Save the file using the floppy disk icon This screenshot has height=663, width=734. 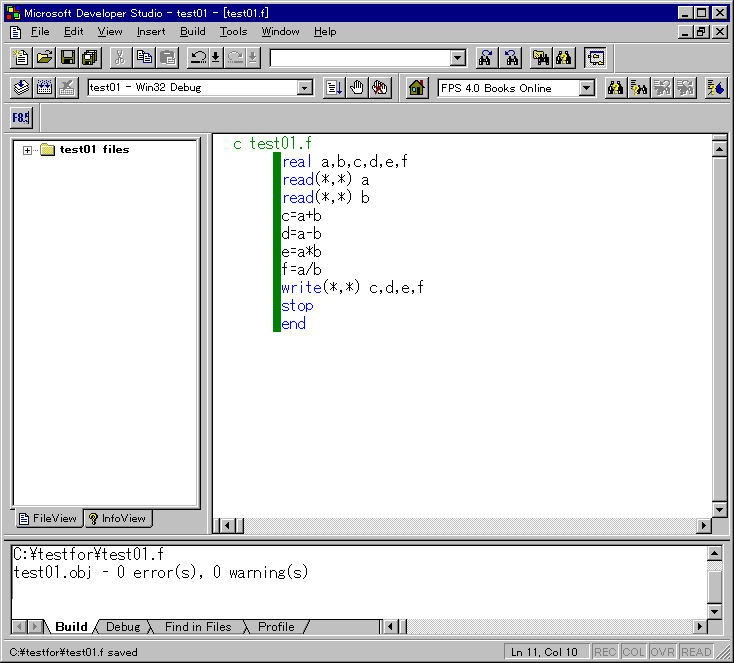pos(68,58)
